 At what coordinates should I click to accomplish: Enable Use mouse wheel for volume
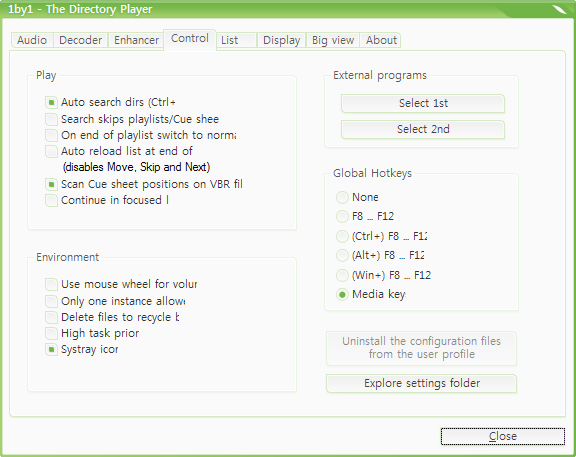[51, 284]
